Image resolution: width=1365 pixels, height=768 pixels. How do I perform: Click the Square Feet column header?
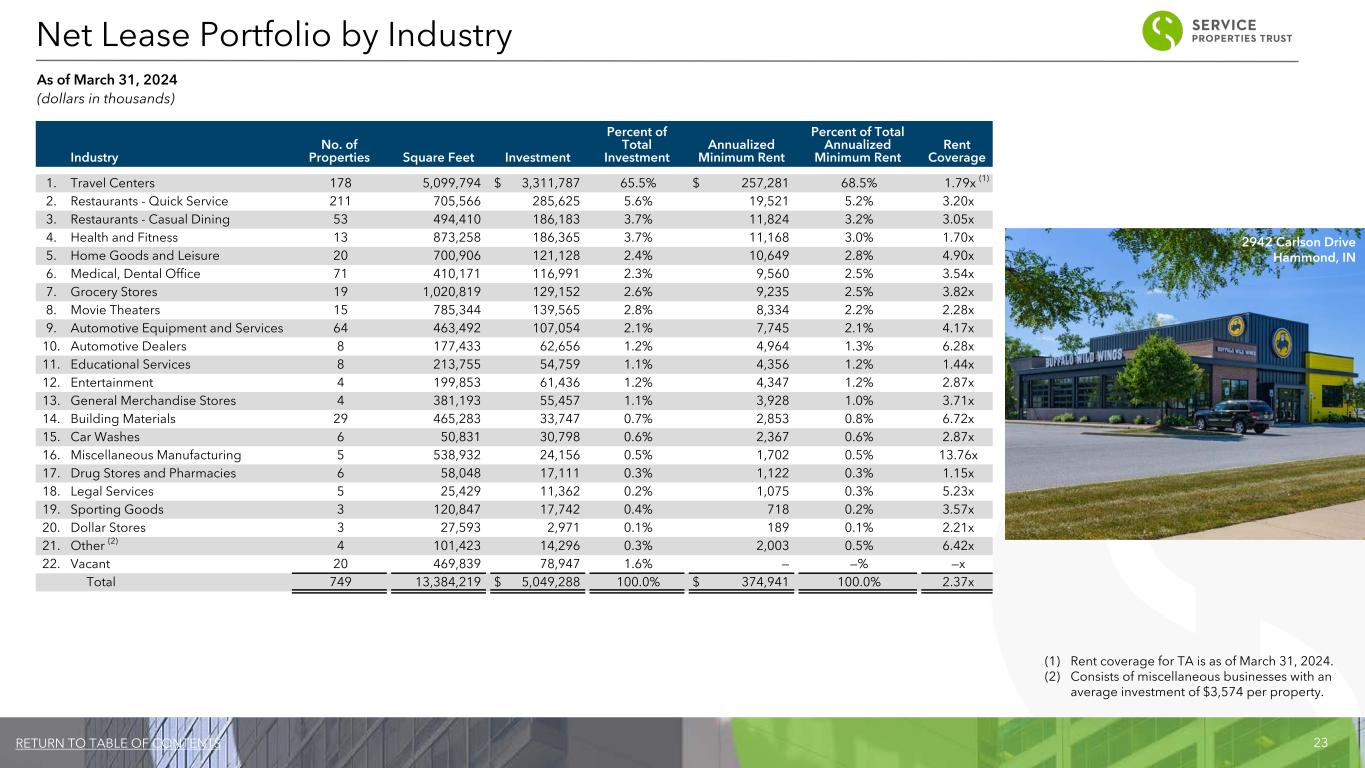(x=436, y=158)
